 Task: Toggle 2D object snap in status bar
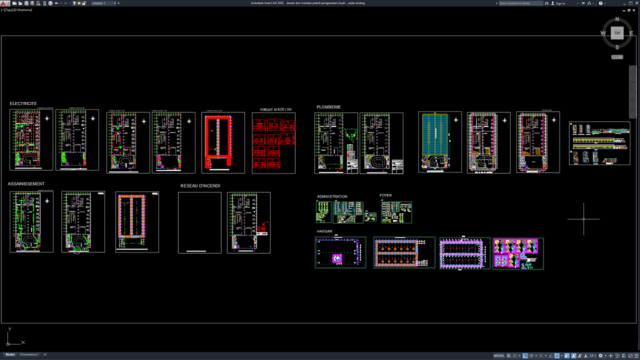click(x=557, y=356)
